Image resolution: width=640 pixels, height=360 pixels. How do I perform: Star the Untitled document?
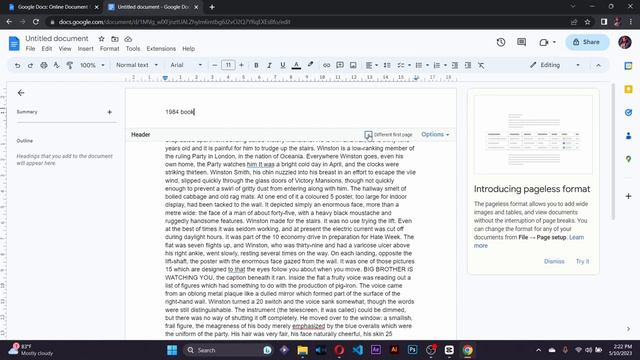(101, 39)
